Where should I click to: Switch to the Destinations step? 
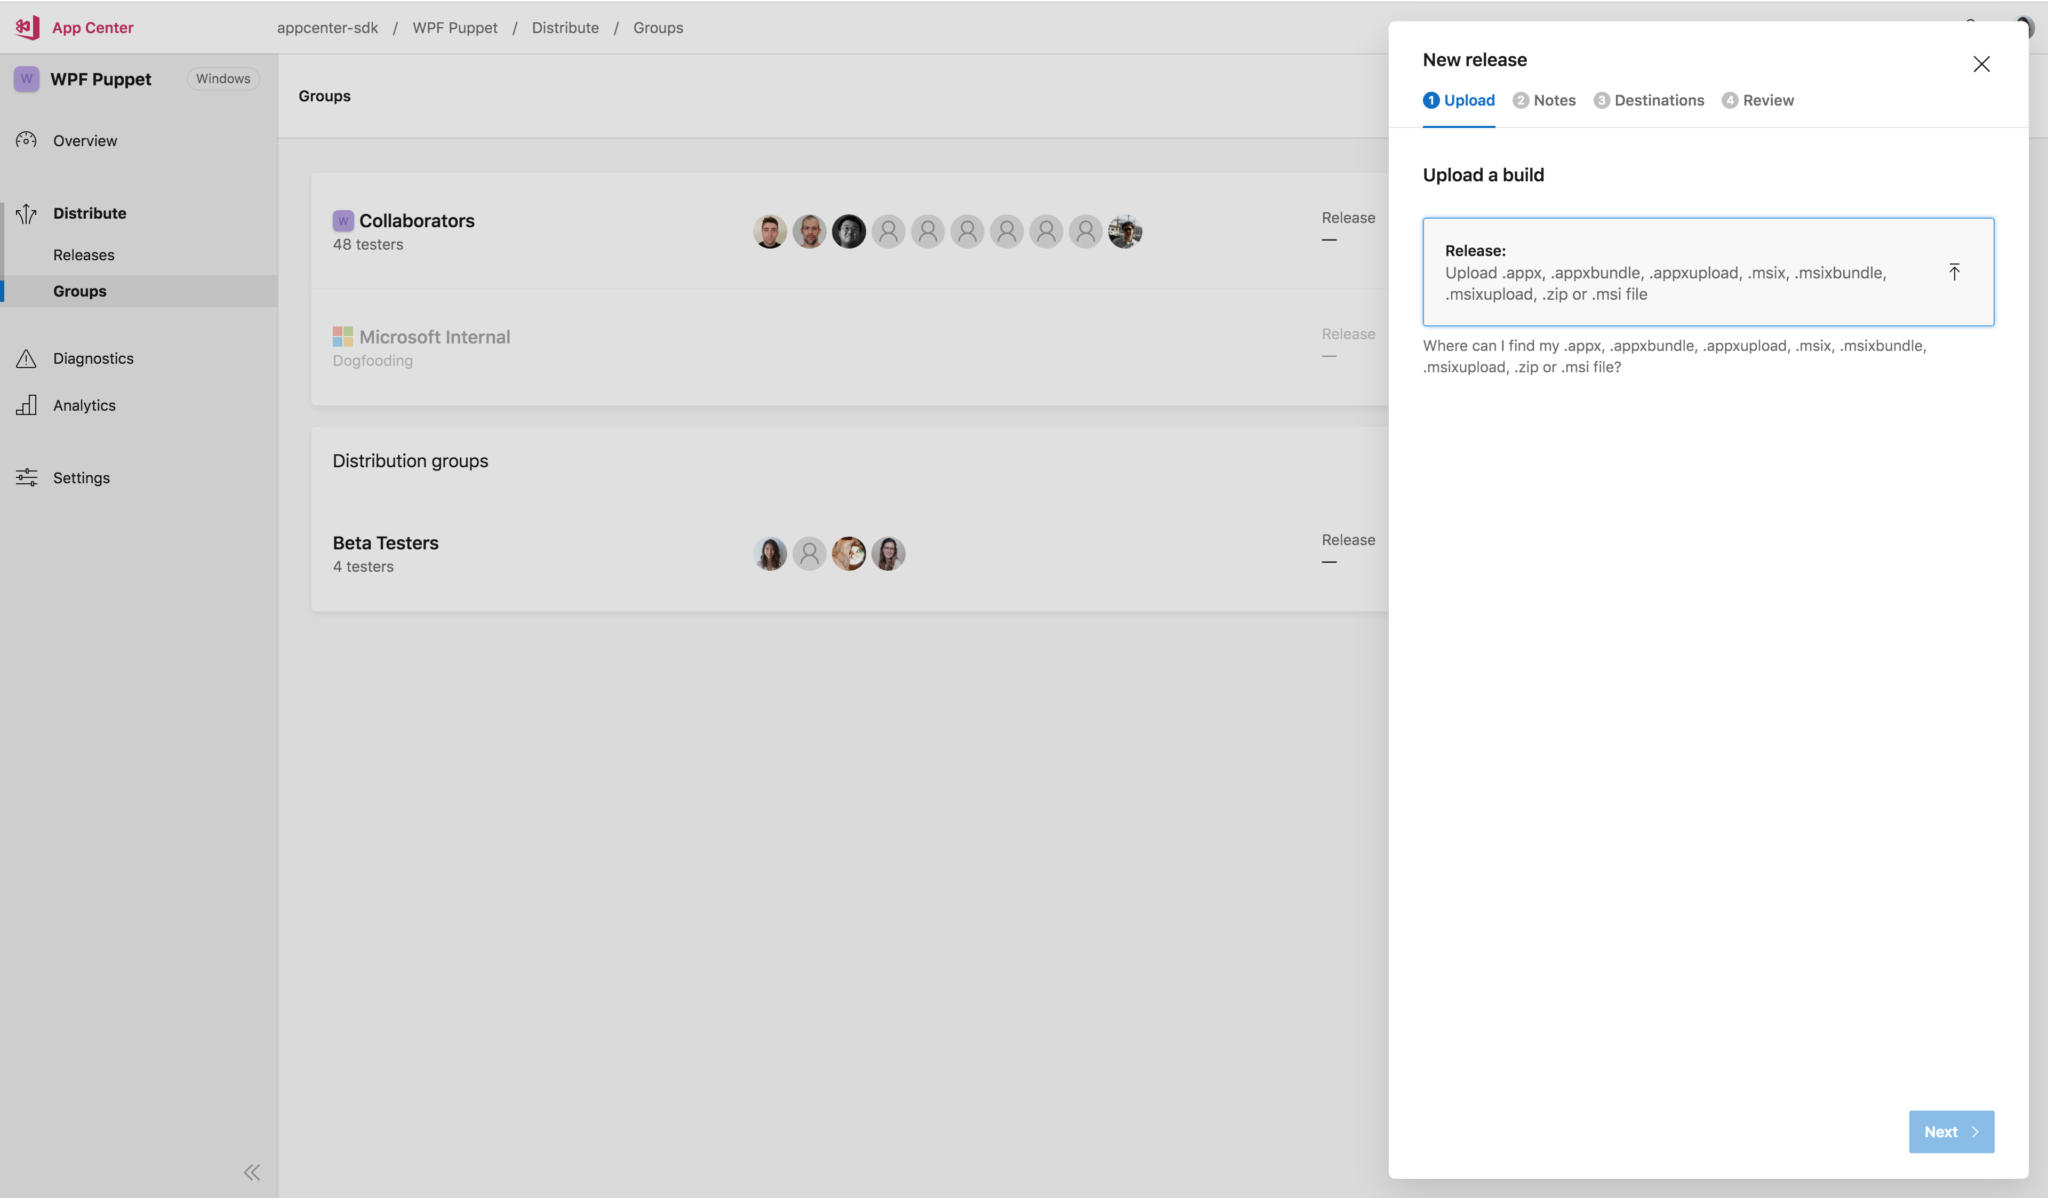pos(1659,100)
